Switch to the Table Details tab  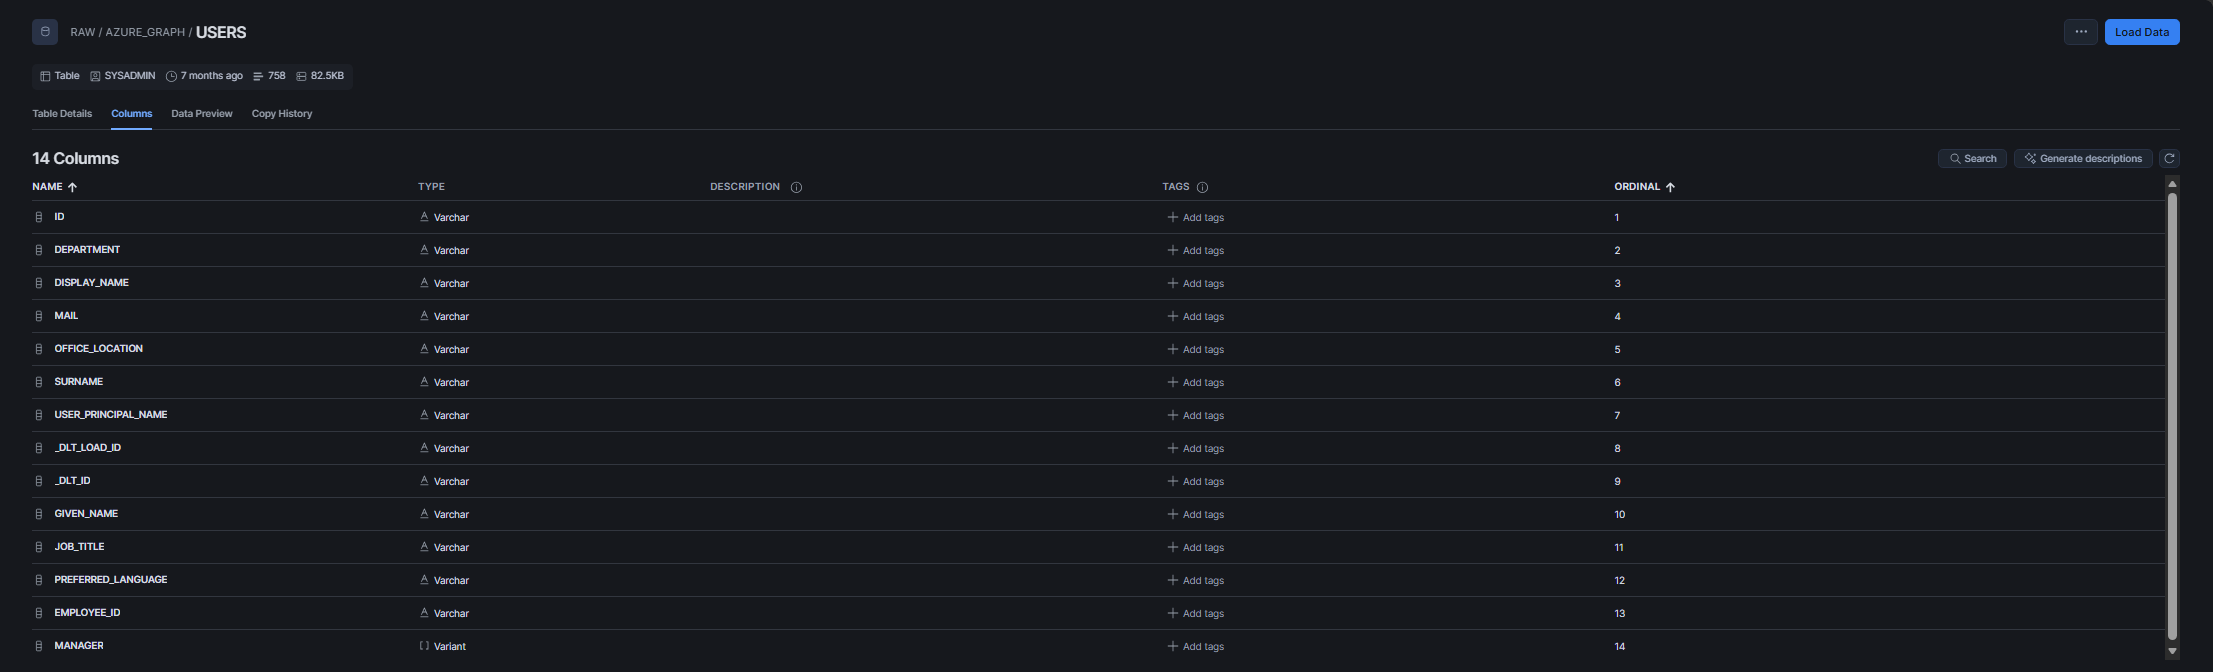[62, 114]
